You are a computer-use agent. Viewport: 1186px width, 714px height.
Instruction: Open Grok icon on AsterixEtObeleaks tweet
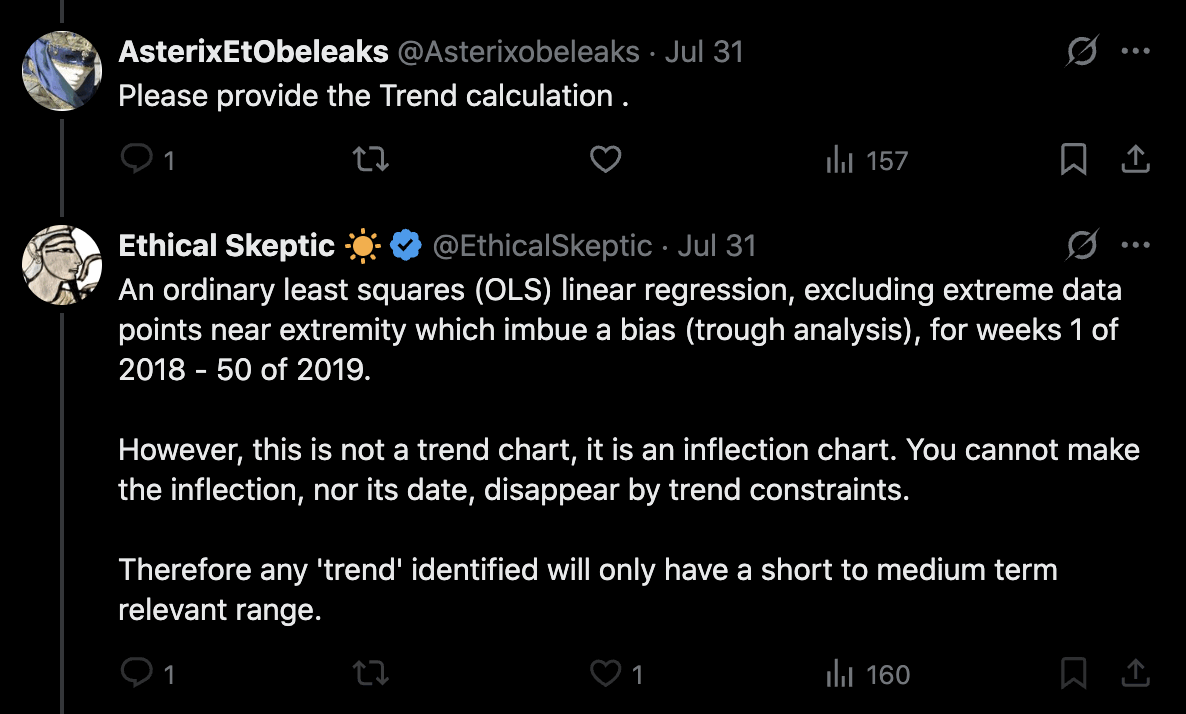(1081, 51)
